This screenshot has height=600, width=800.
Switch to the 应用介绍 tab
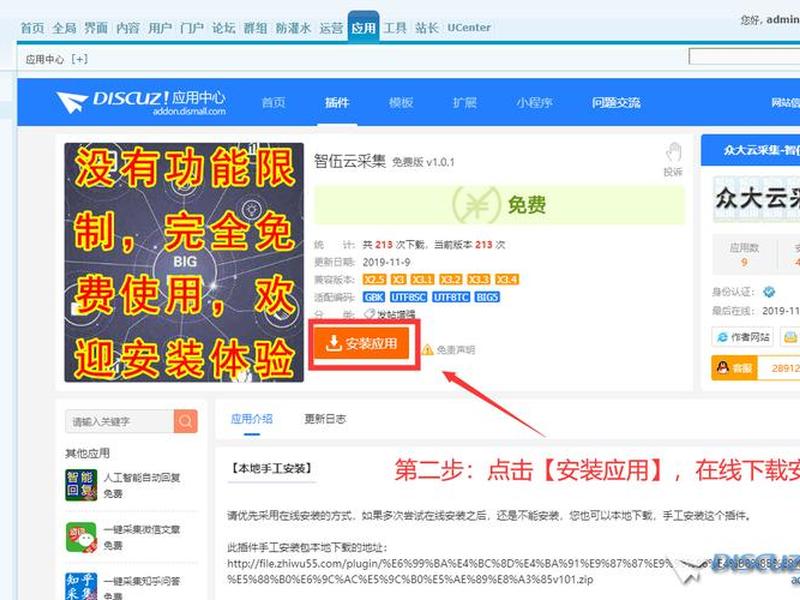(x=252, y=419)
